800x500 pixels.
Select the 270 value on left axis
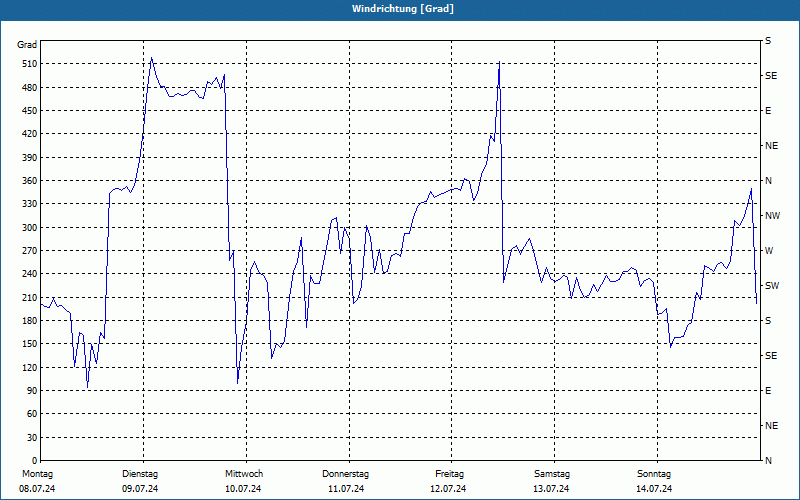coord(31,251)
